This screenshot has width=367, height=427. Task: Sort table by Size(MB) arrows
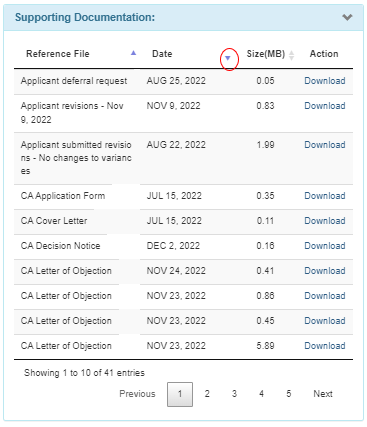pyautogui.click(x=291, y=55)
